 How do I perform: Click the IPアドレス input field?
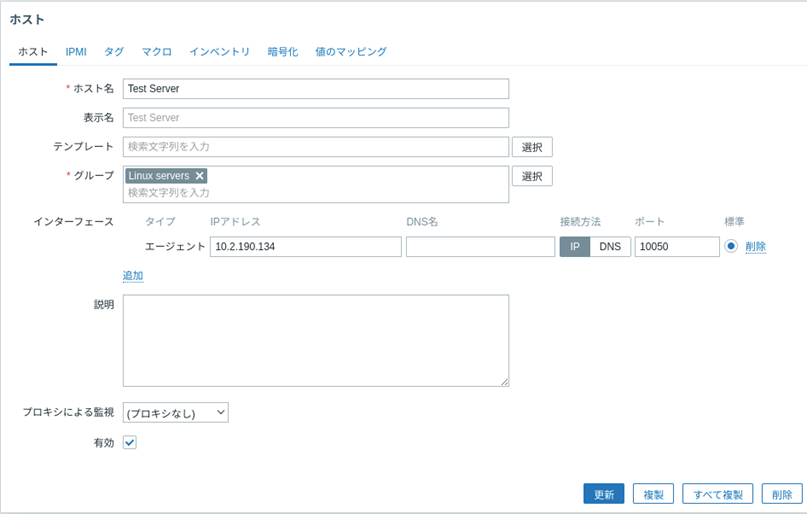point(305,247)
